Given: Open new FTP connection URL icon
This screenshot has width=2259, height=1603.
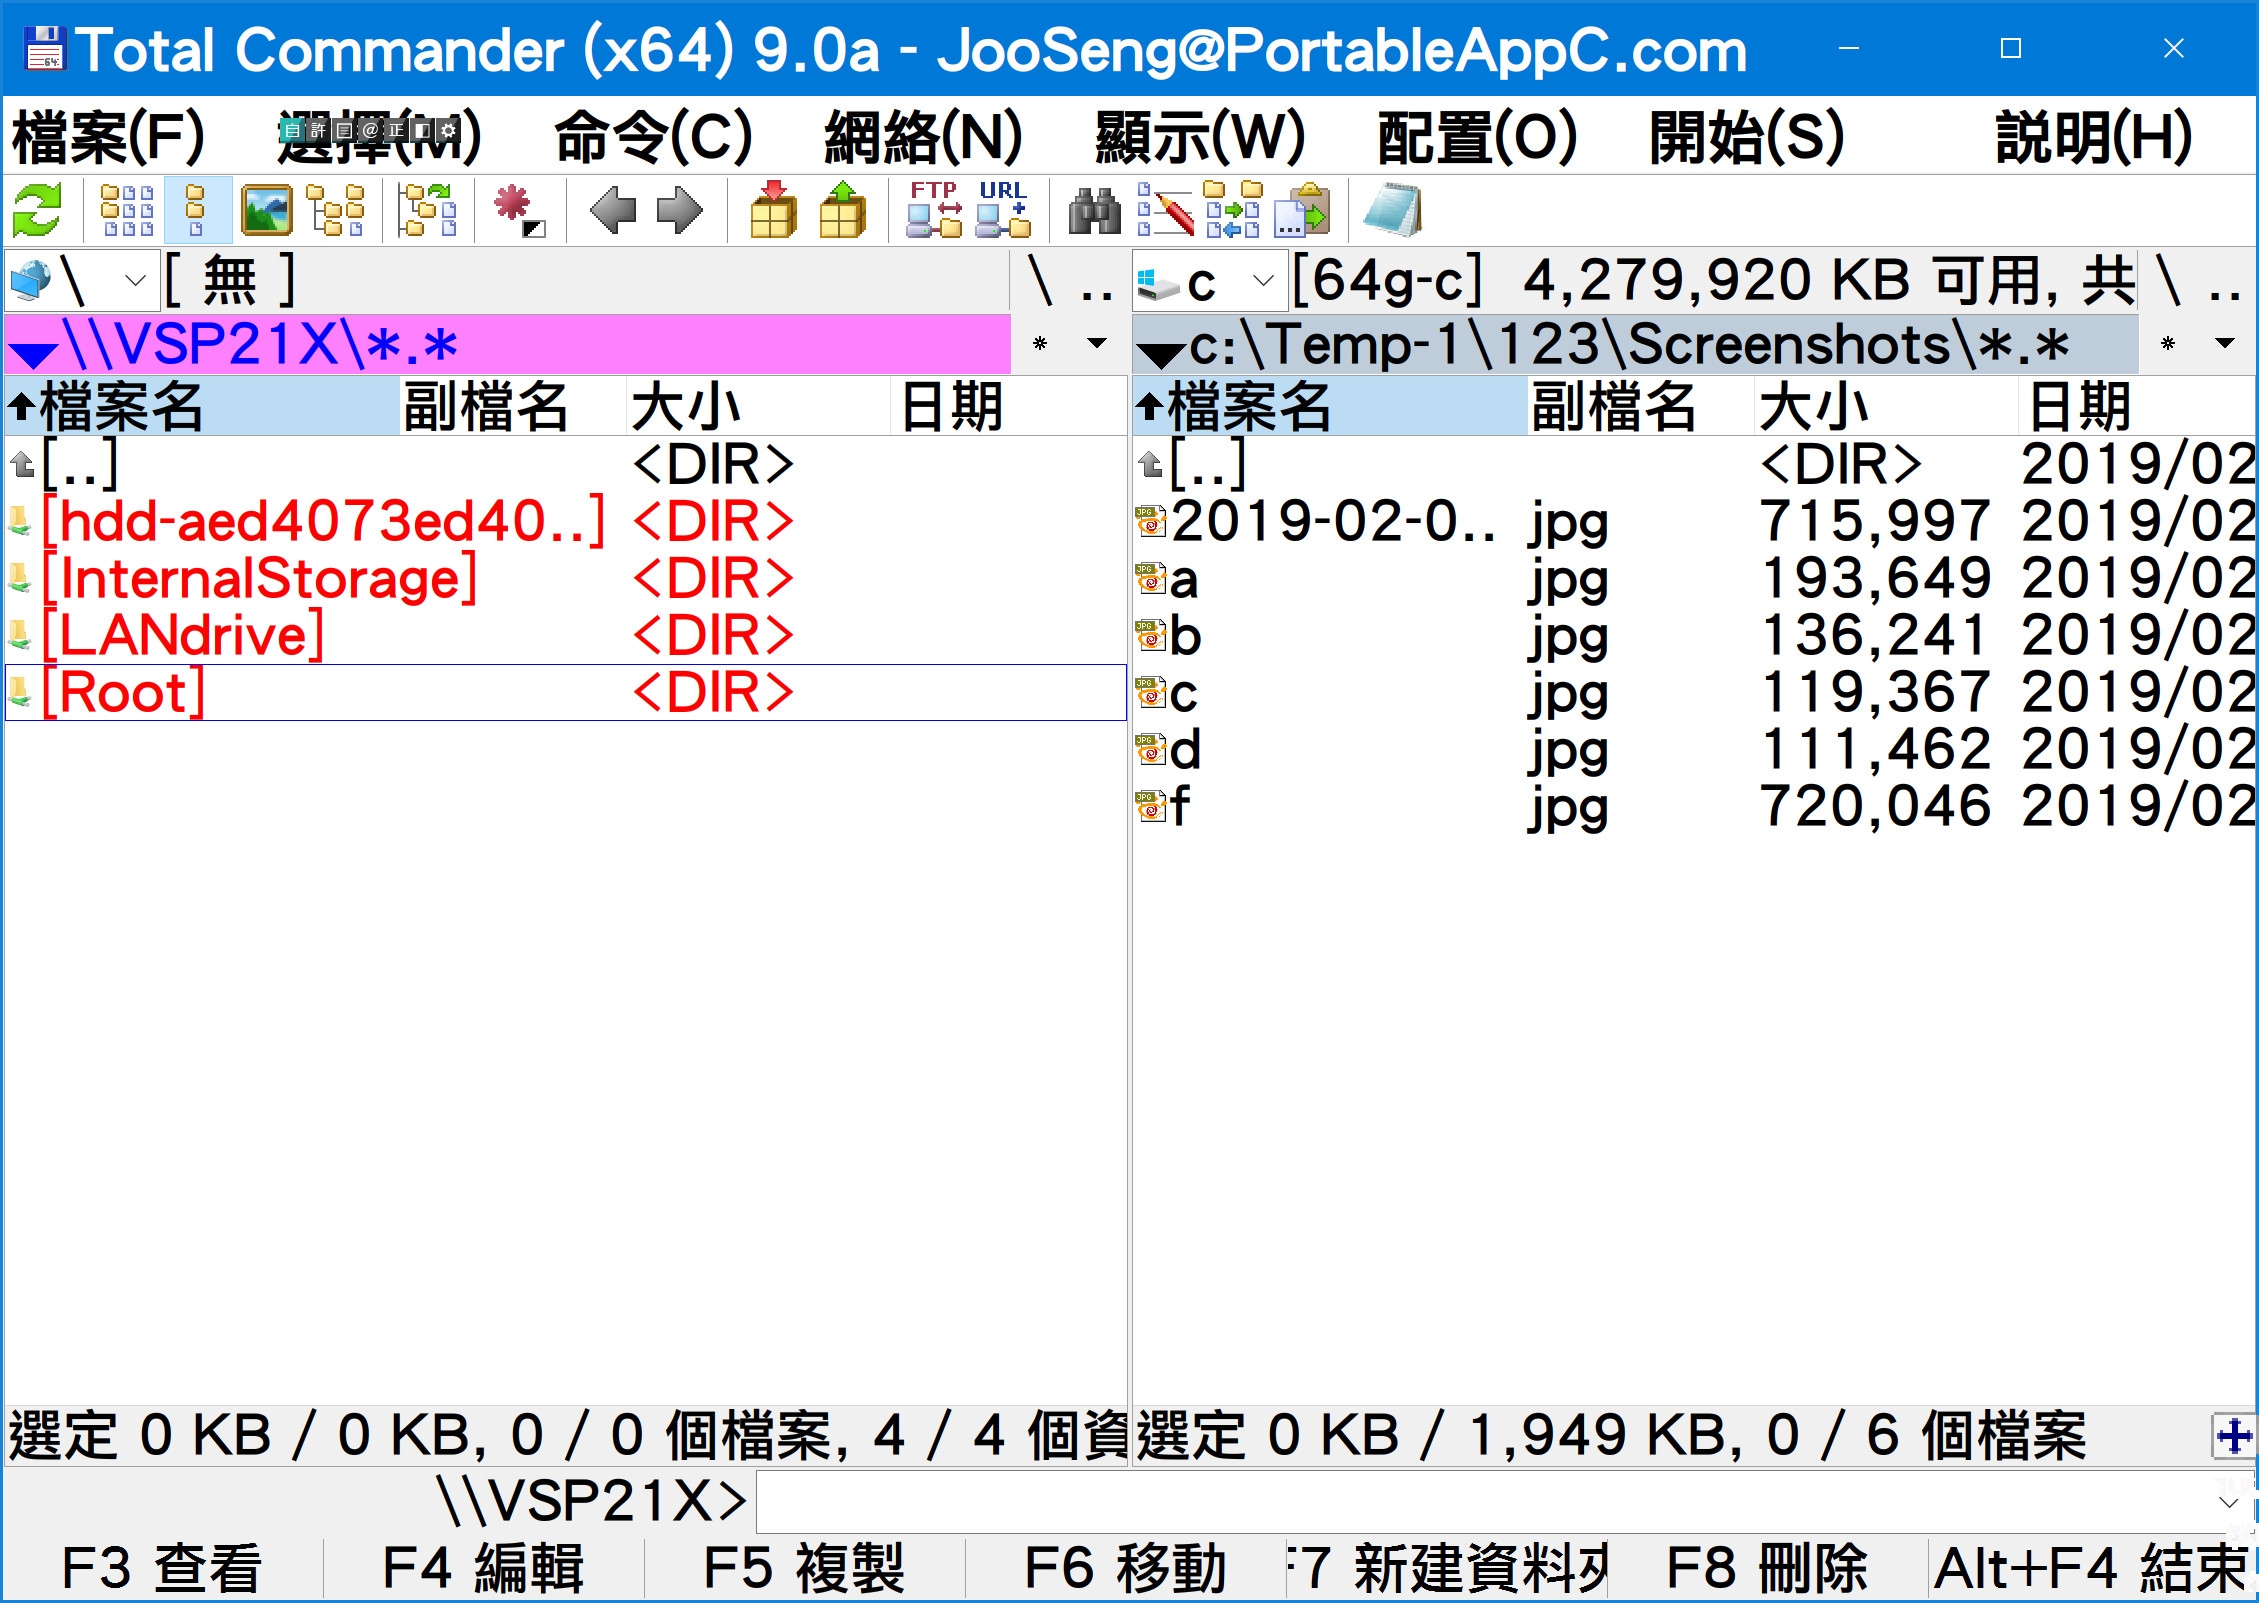Looking at the screenshot, I should tap(1003, 210).
